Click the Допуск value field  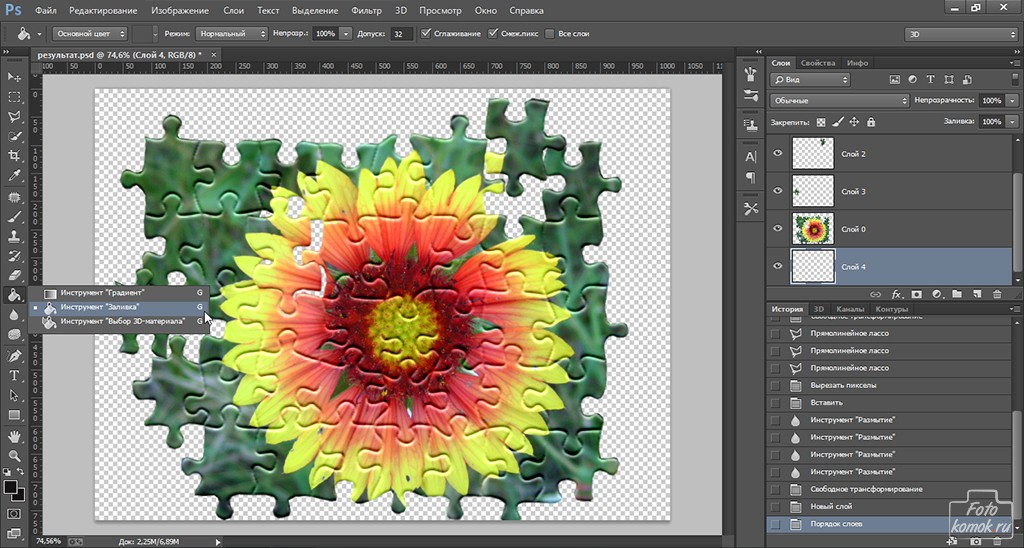click(402, 33)
